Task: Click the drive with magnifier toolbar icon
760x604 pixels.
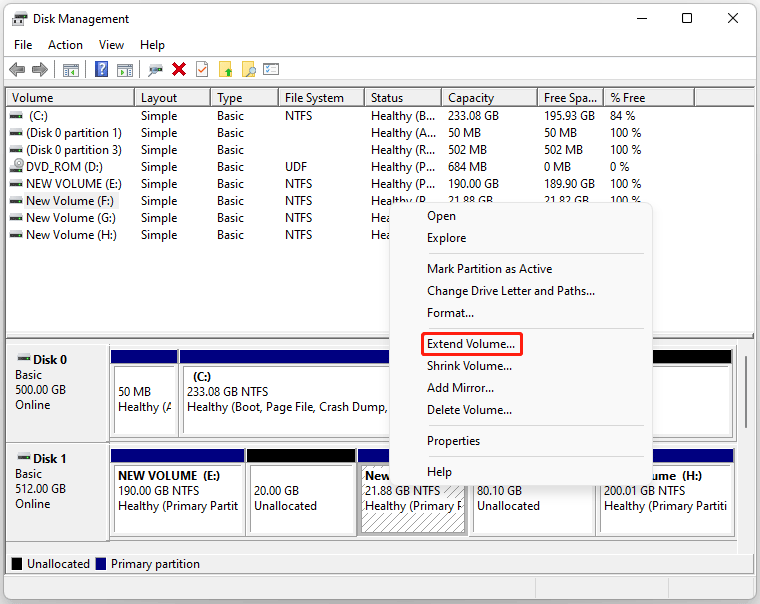Action: tap(155, 70)
